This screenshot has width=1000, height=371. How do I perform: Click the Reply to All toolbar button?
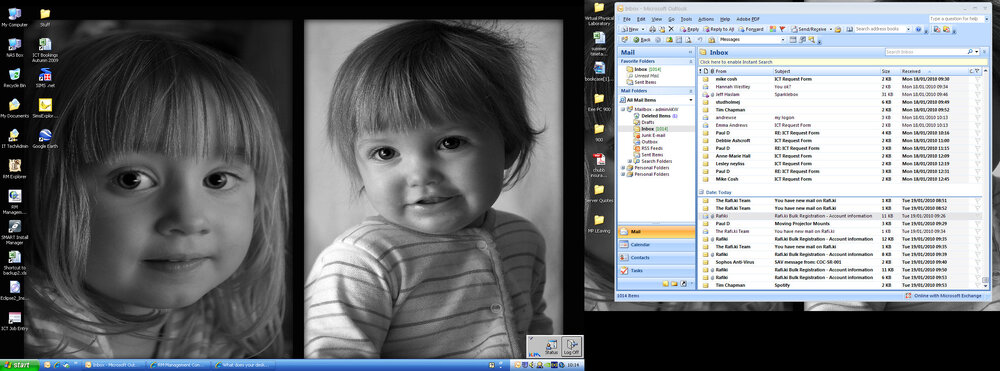[718, 29]
